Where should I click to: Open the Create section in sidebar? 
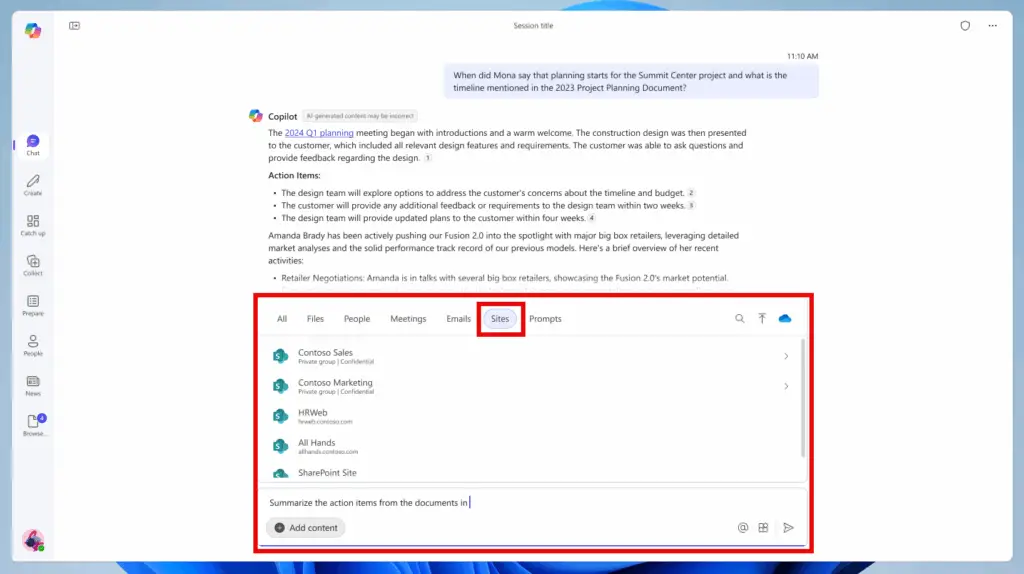pyautogui.click(x=33, y=184)
